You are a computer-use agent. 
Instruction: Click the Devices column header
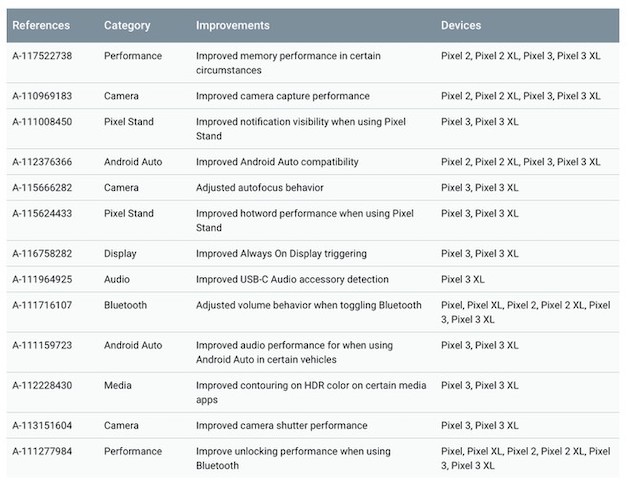coord(461,25)
